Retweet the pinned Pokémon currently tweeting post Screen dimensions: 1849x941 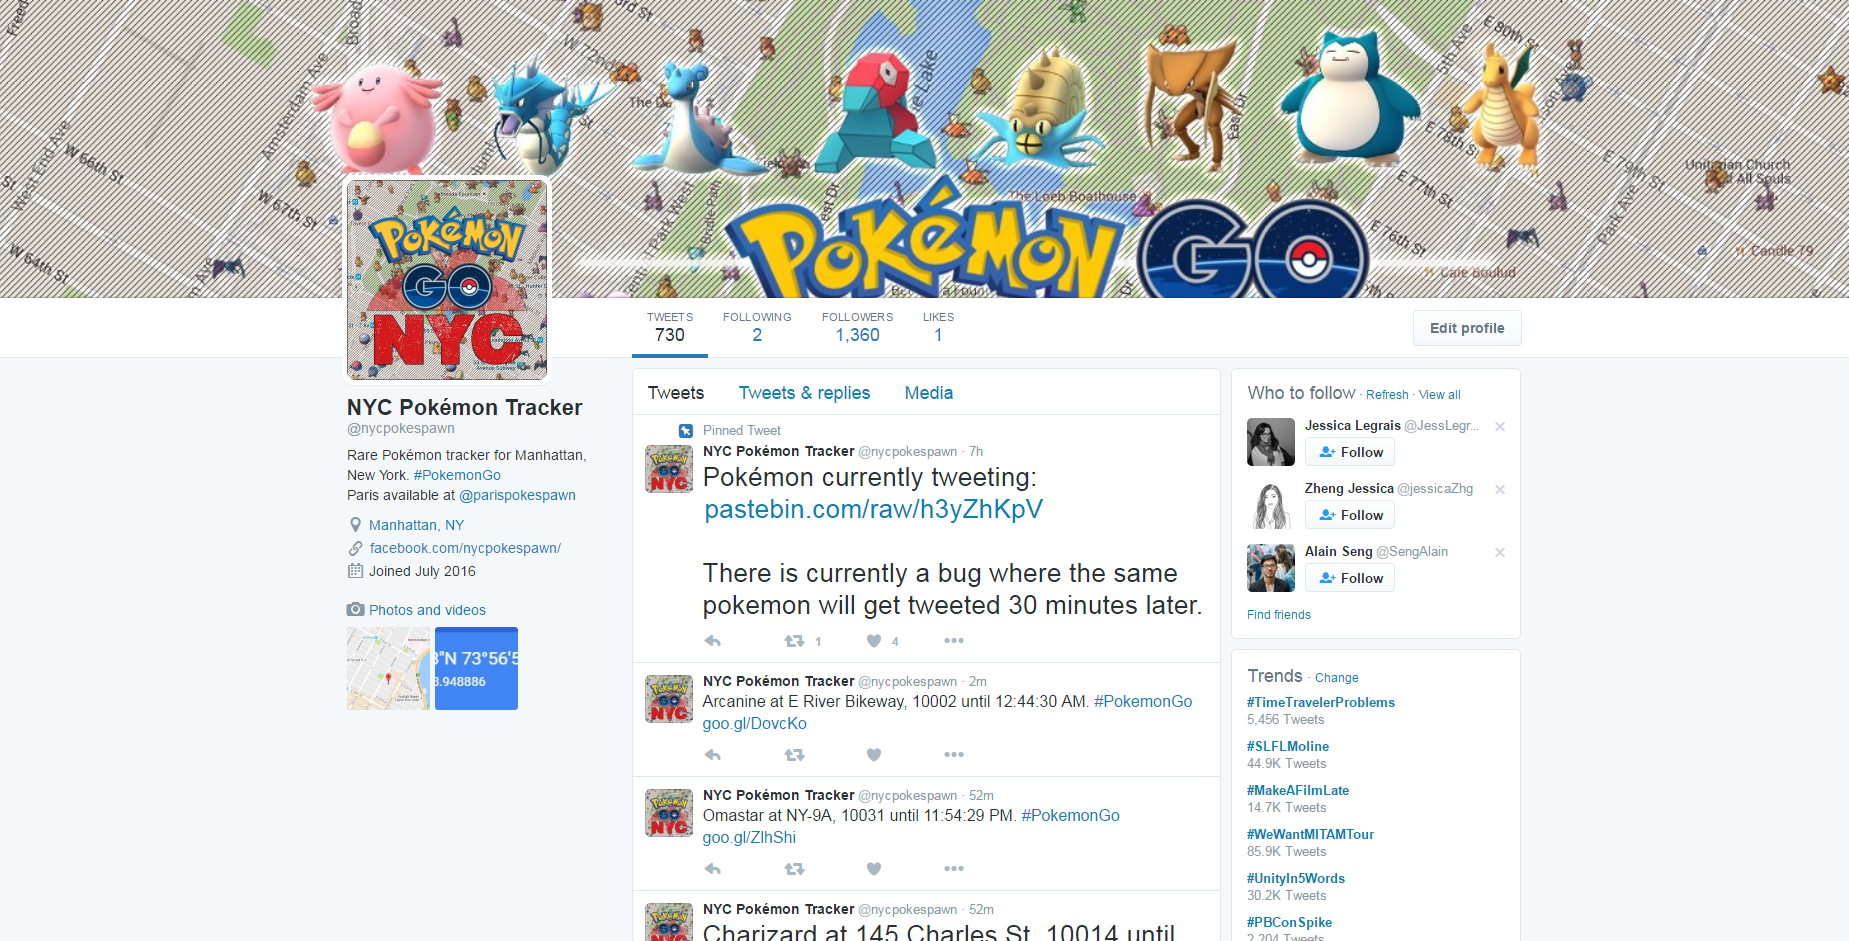(x=795, y=641)
